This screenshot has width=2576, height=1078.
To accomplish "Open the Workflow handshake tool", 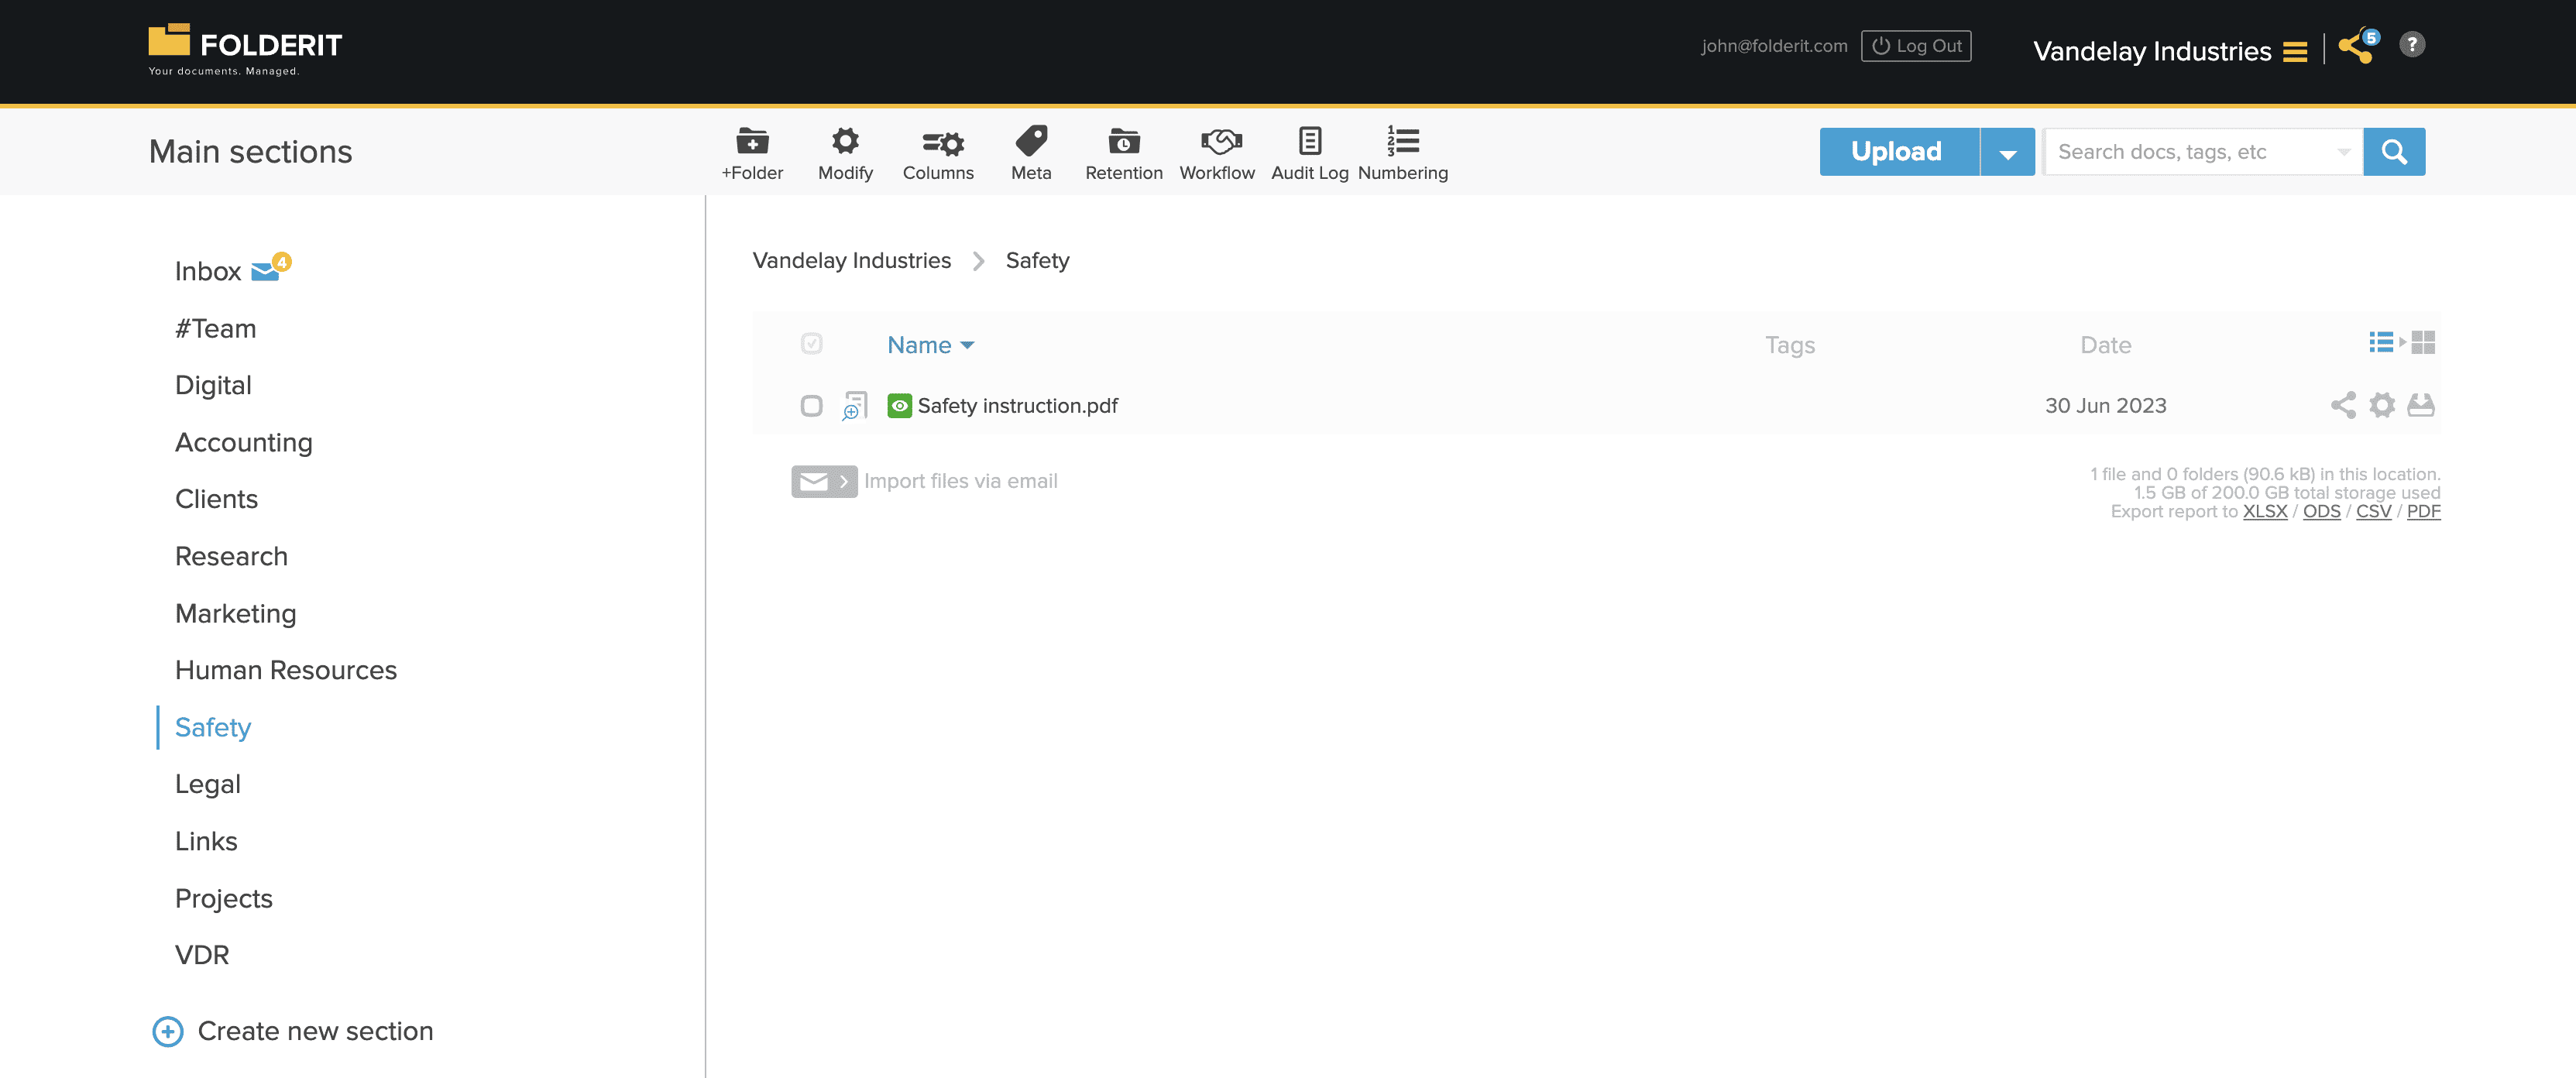I will click(1217, 153).
